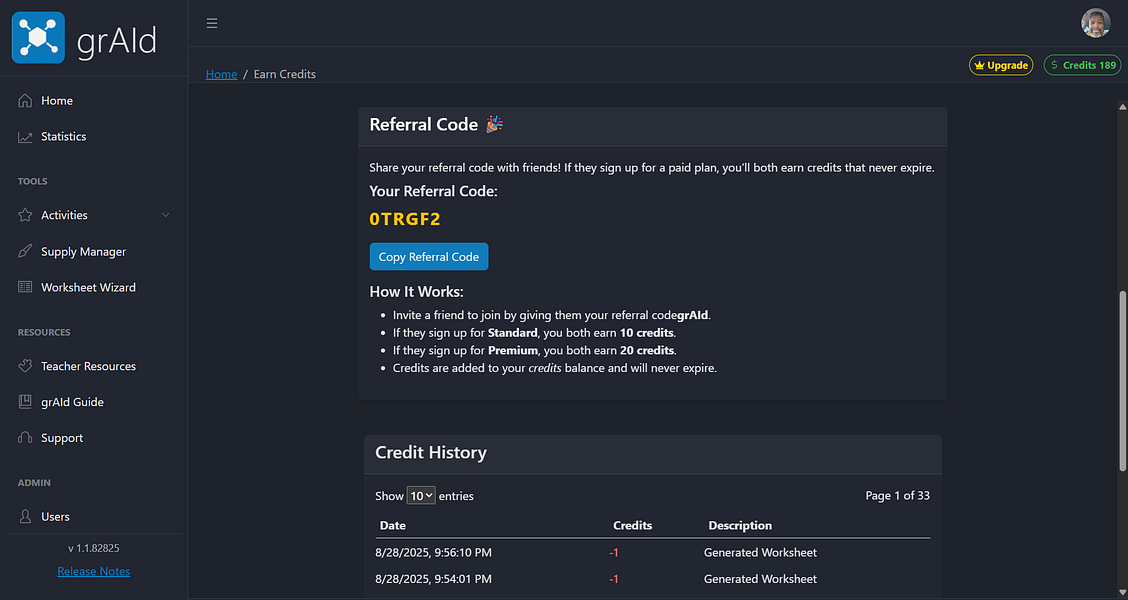The width and height of the screenshot is (1128, 600).
Task: Expand the Activities submenu chevron
Action: click(x=166, y=216)
